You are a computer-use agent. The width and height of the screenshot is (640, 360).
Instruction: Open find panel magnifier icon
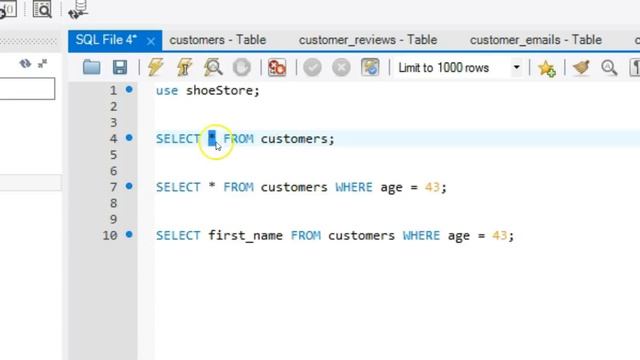[609, 67]
